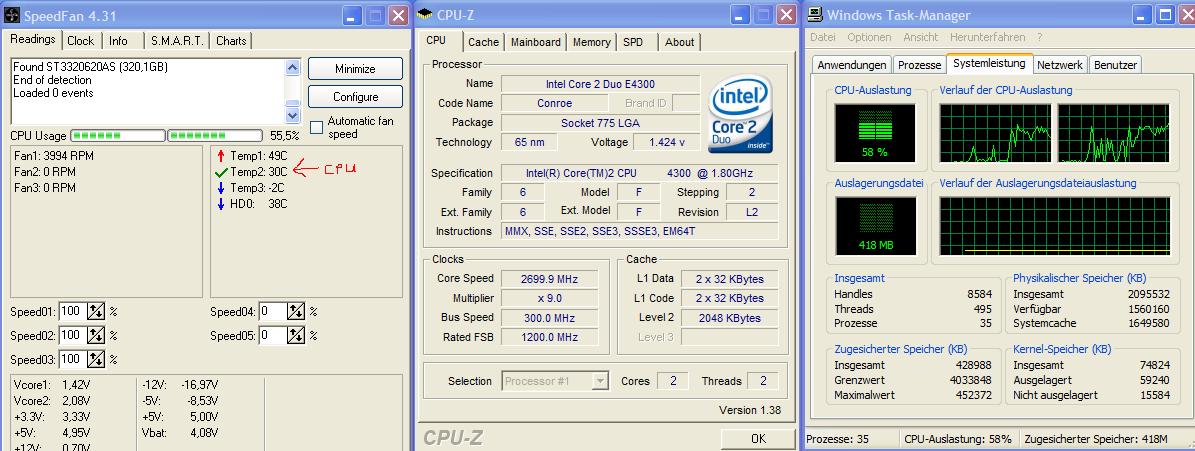Open the Netzwerk tab in Task-Manager
The image size is (1195, 451).
(1060, 66)
